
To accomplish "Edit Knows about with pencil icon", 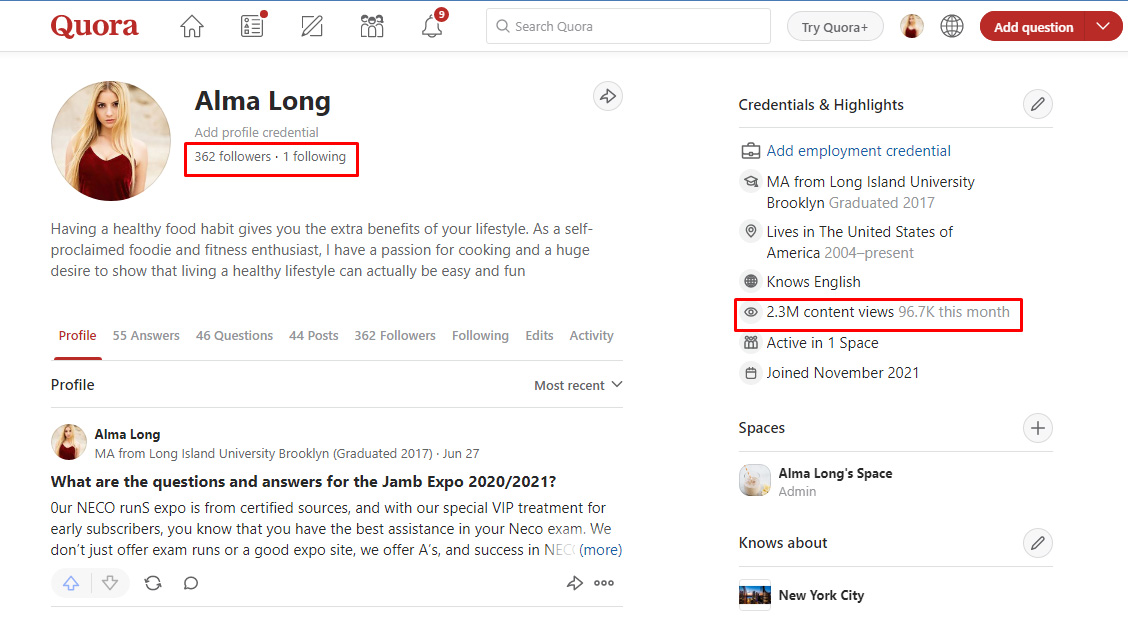I will (x=1037, y=543).
